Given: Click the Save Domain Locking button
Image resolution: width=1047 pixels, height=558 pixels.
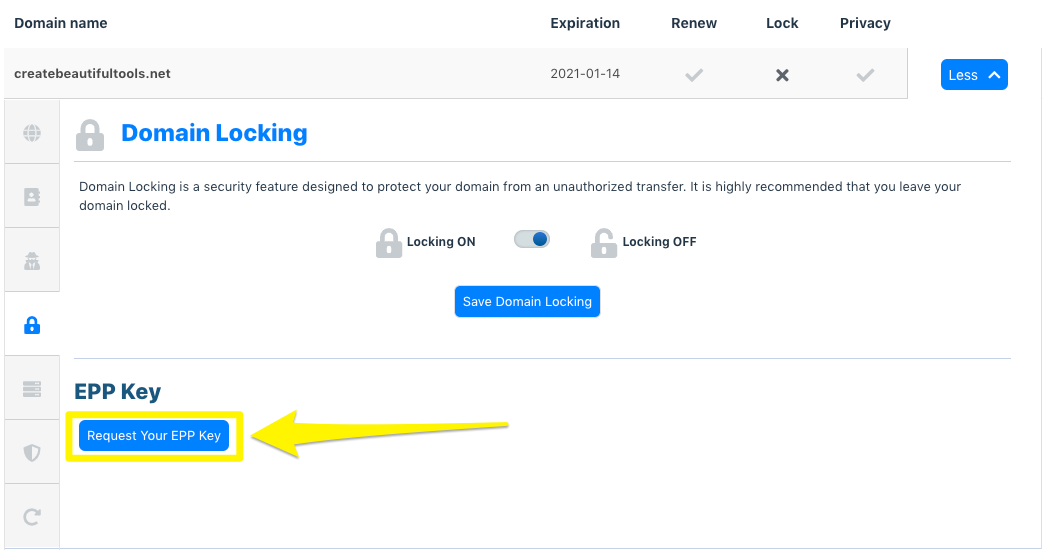Looking at the screenshot, I should 527,302.
